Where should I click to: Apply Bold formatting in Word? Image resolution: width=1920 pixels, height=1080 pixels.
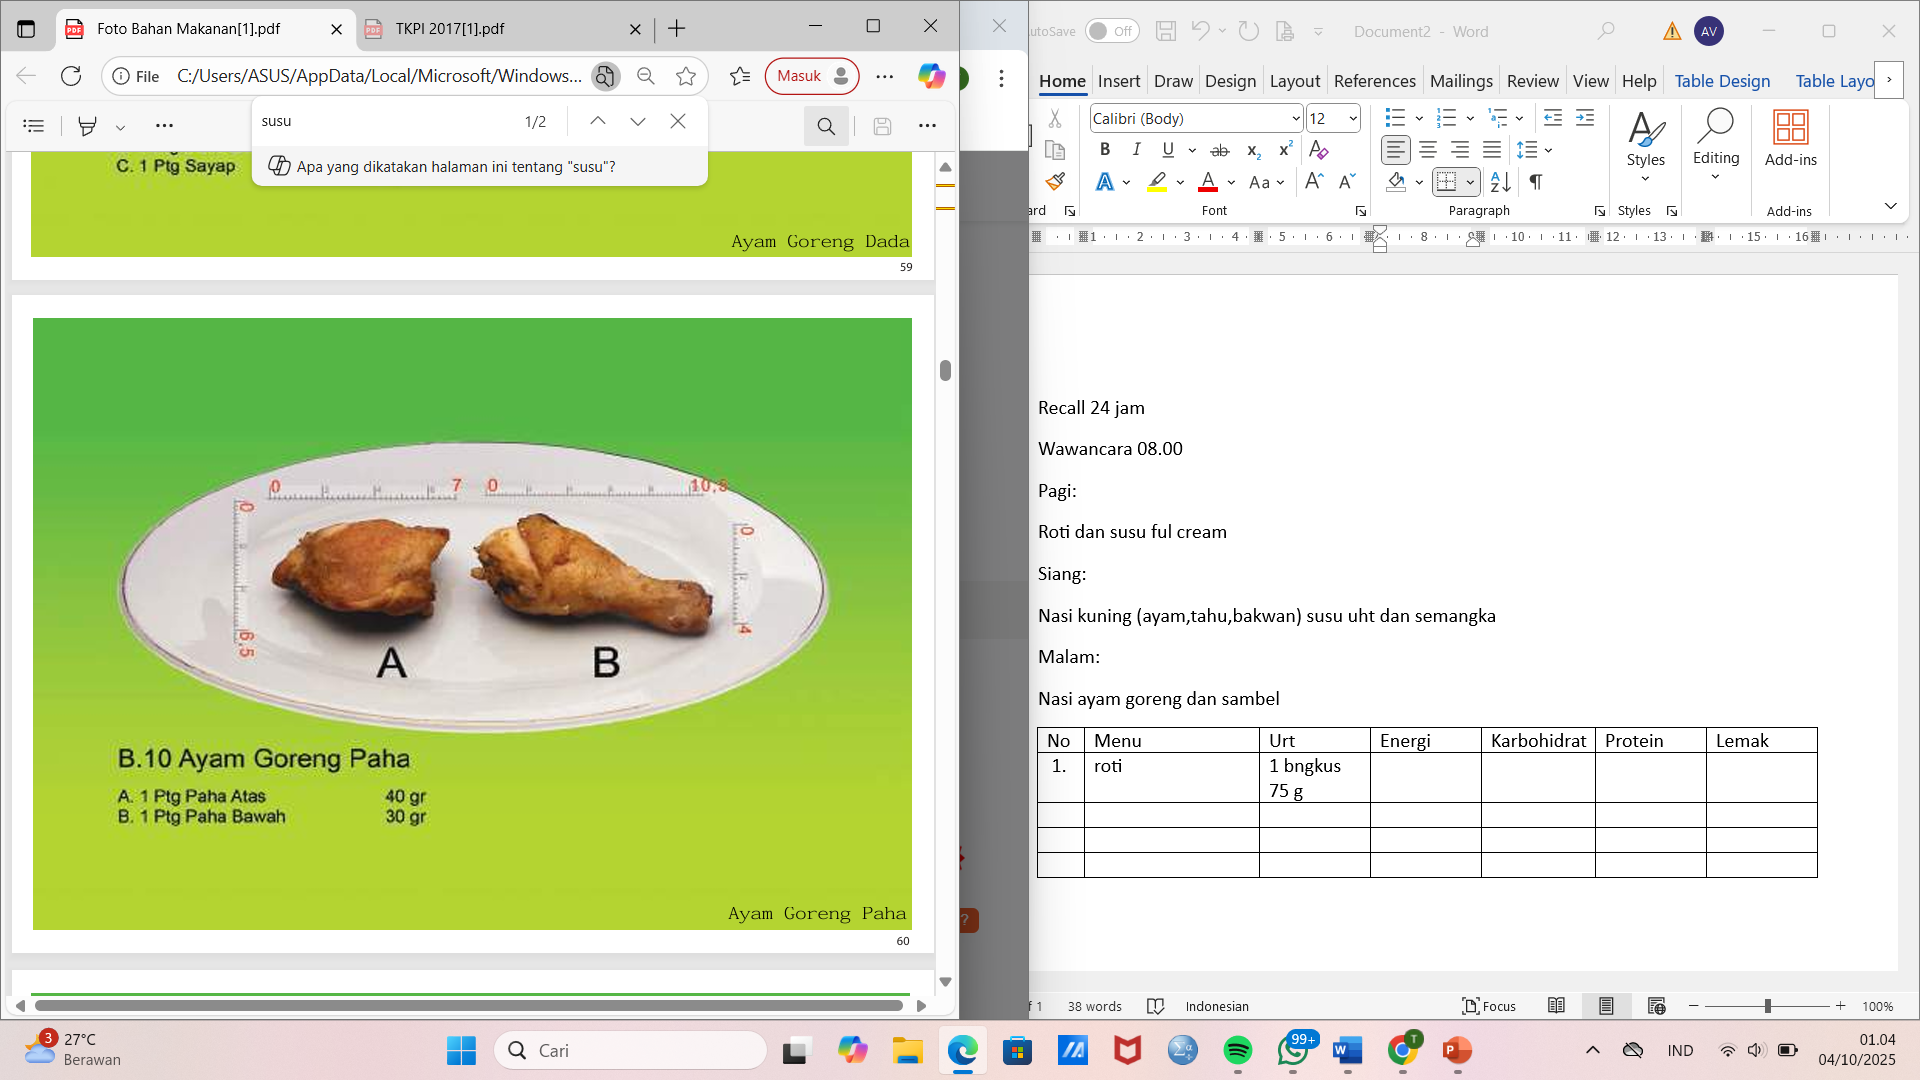pyautogui.click(x=1105, y=150)
